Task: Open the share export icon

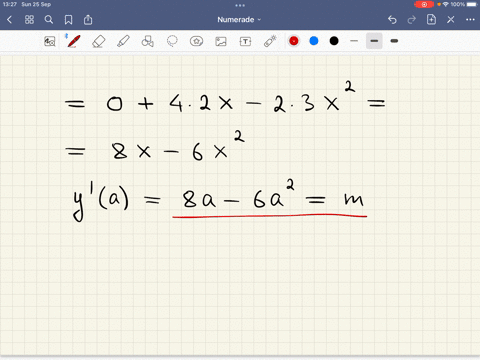Action: (88, 20)
